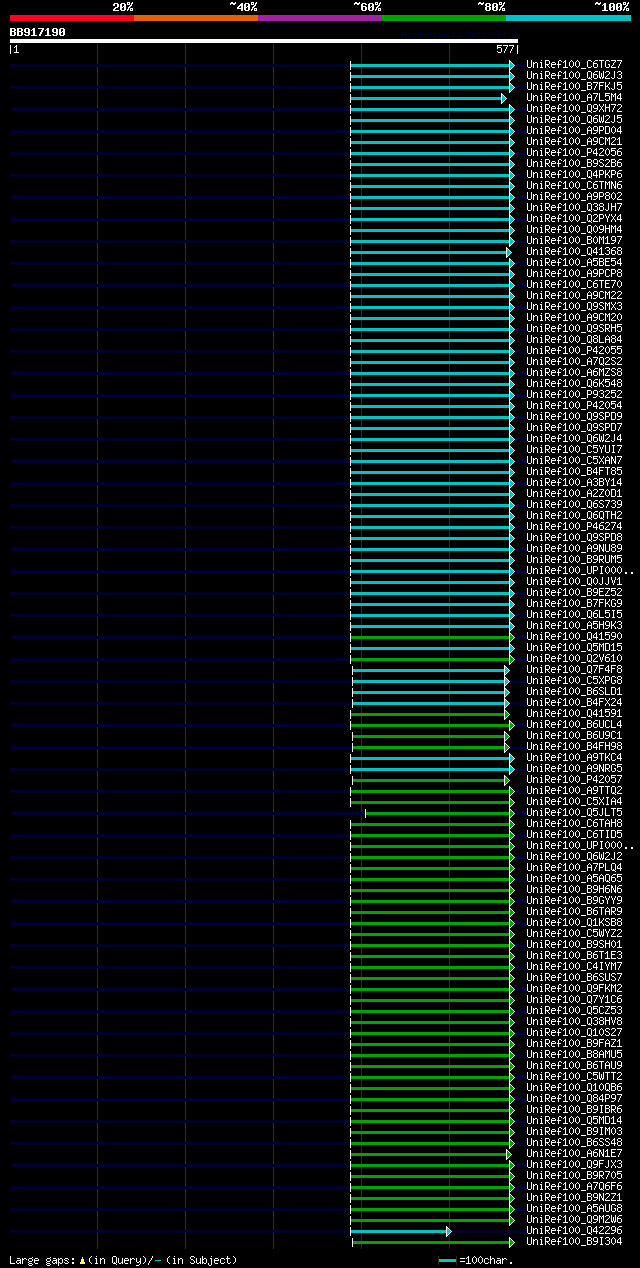The height and width of the screenshot is (1268, 640).
Task: Select hit label UniRef100_Q9FJX3
Action: 574,1165
